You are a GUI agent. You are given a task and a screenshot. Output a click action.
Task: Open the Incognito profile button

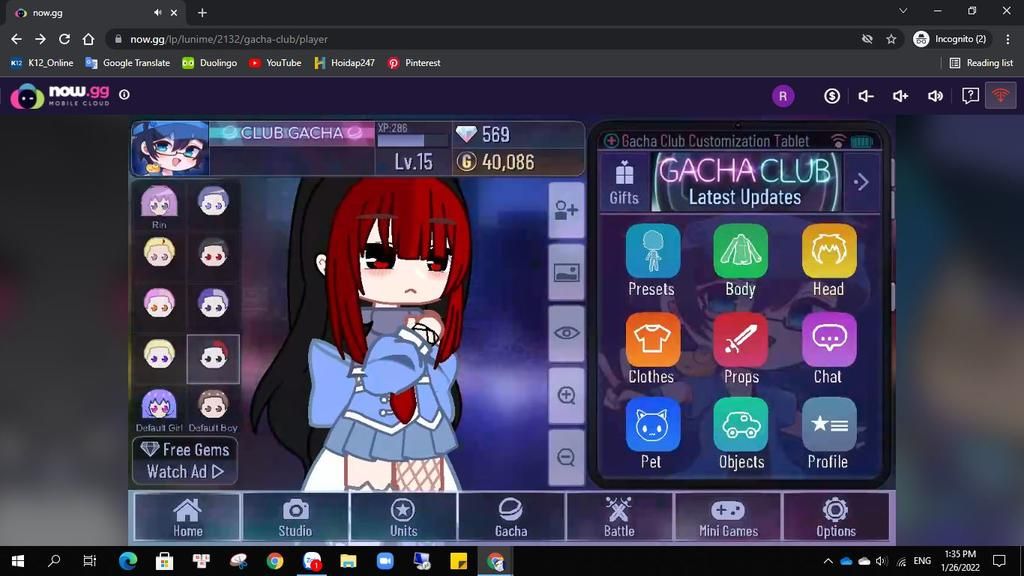coord(950,39)
